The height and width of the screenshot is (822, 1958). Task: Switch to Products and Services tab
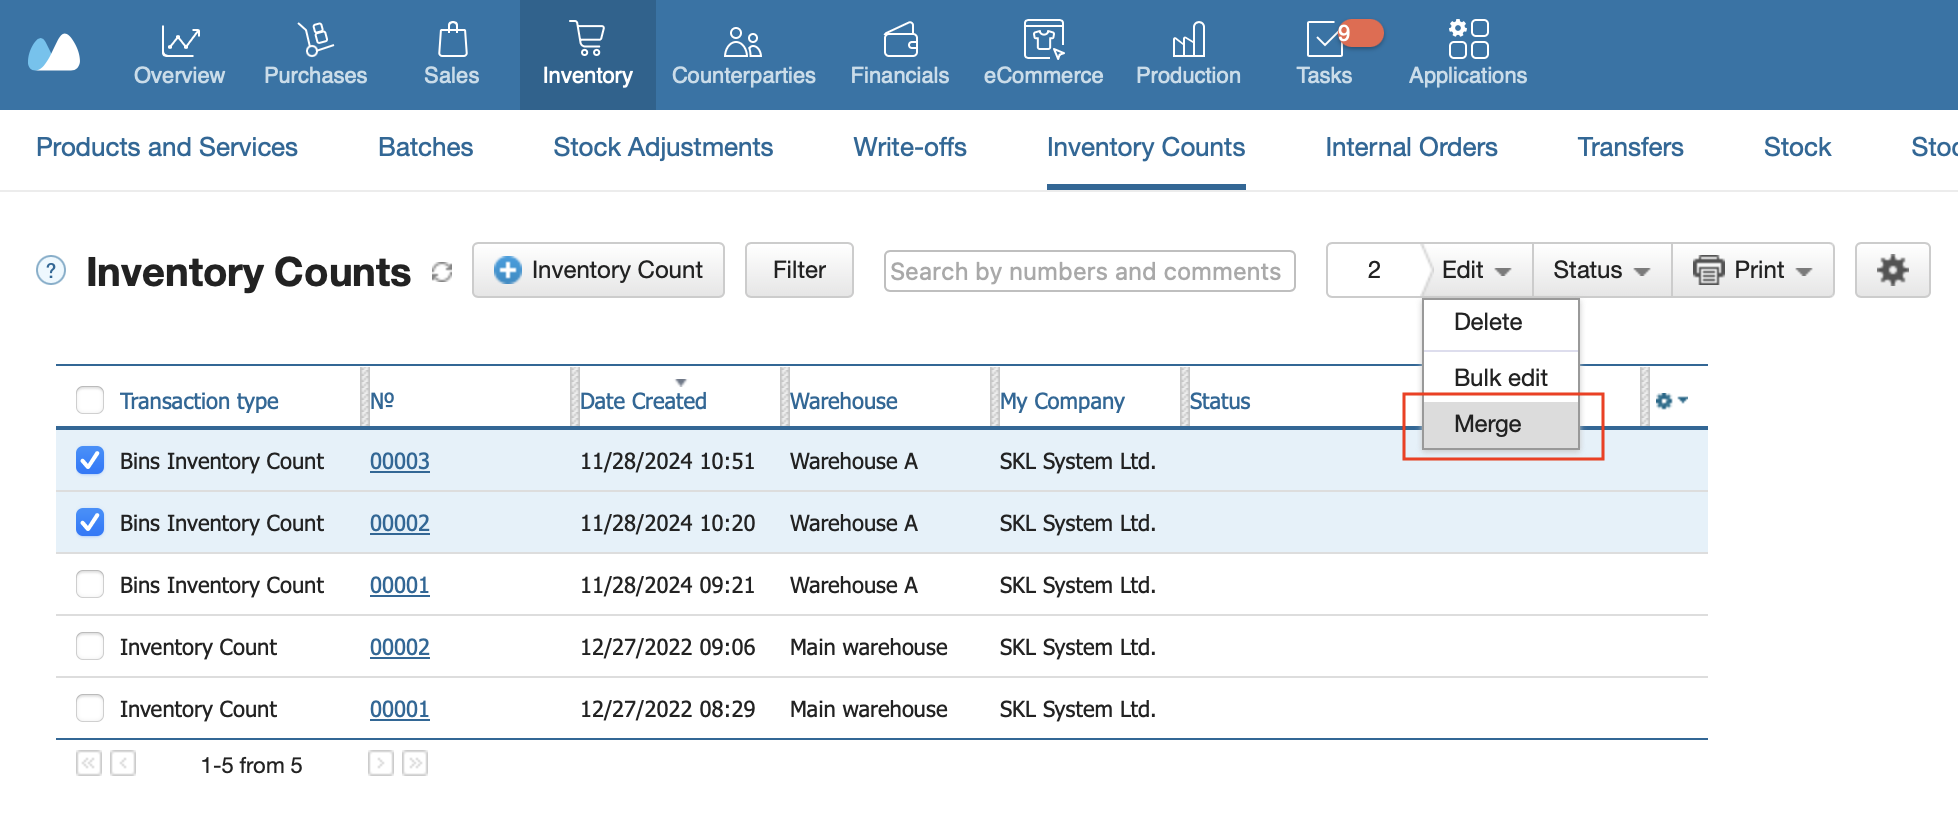tap(167, 148)
